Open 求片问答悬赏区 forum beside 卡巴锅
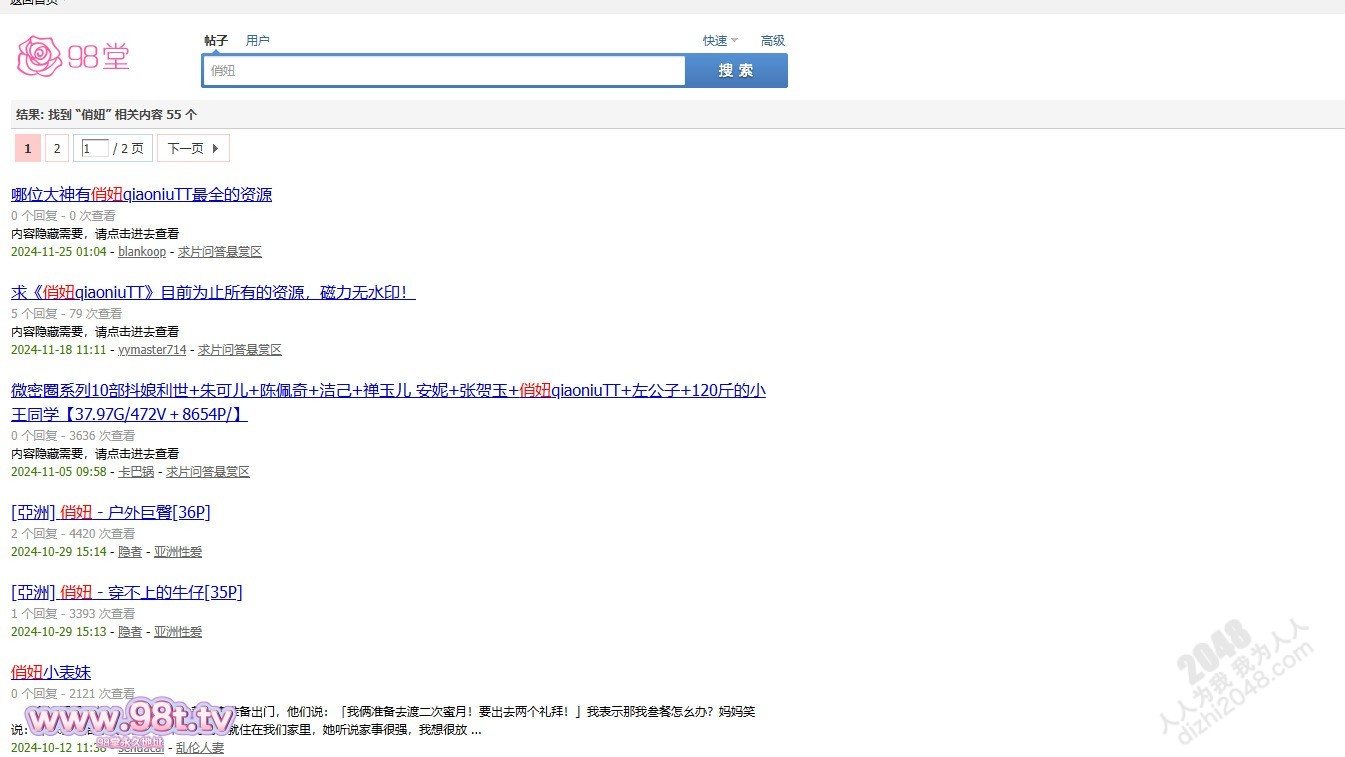1345x757 pixels. 208,472
